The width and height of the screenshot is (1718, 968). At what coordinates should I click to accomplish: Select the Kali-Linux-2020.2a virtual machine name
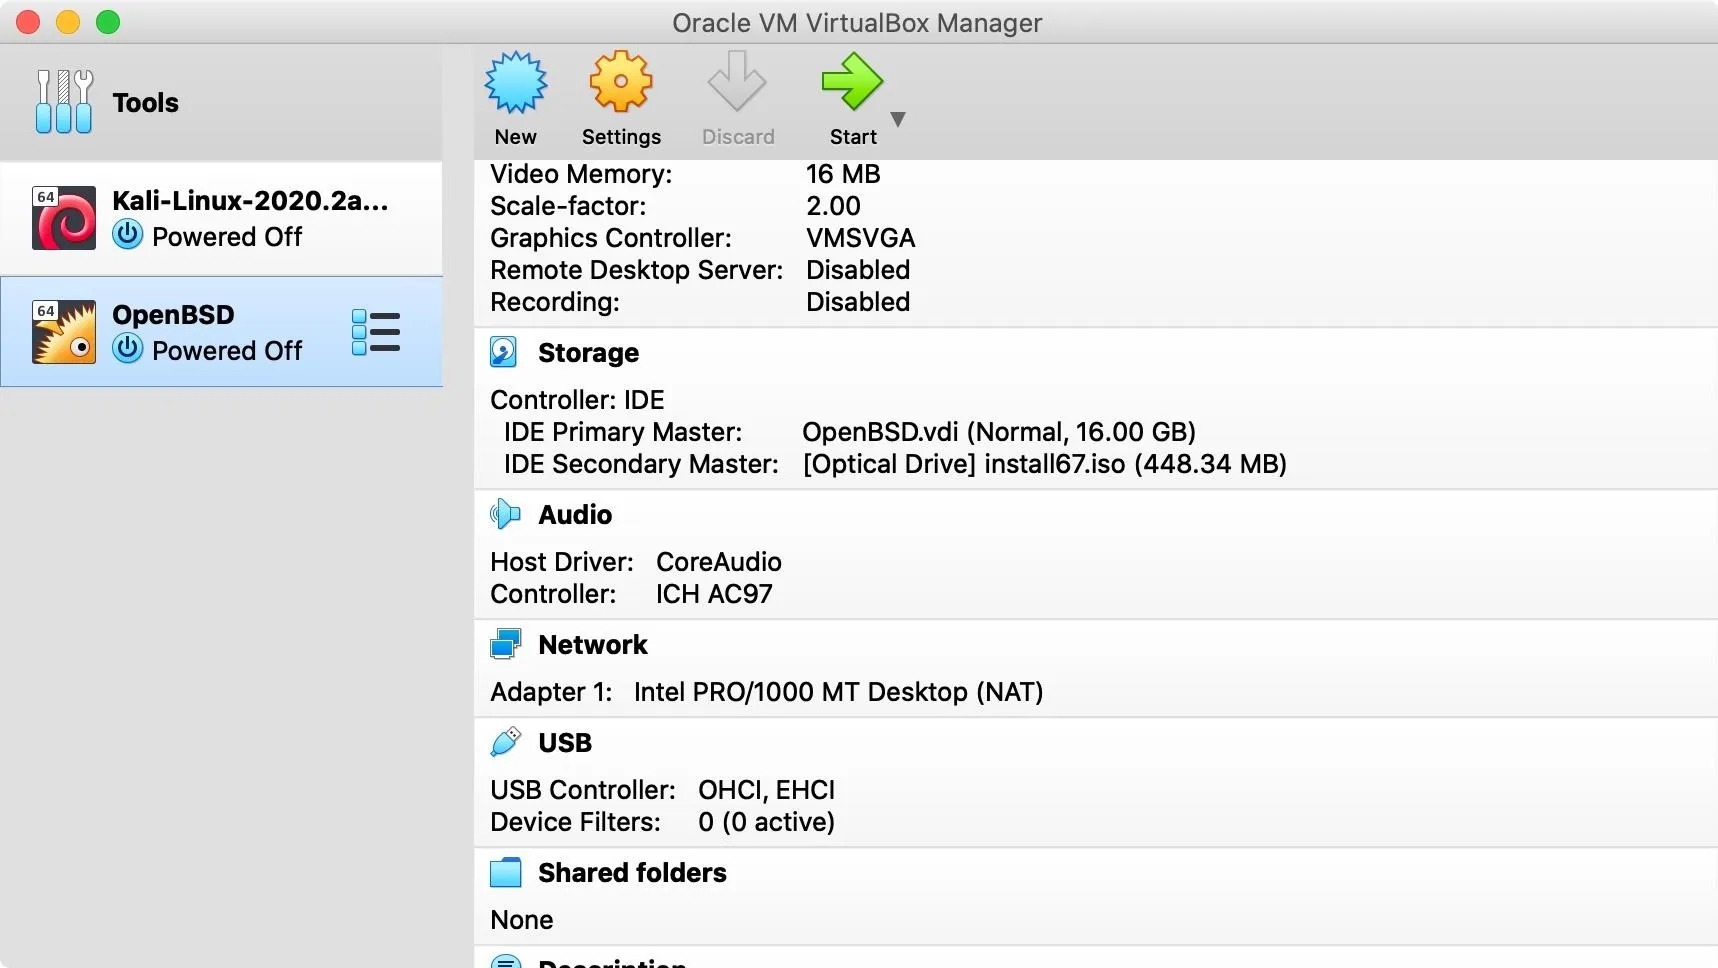pyautogui.click(x=250, y=200)
